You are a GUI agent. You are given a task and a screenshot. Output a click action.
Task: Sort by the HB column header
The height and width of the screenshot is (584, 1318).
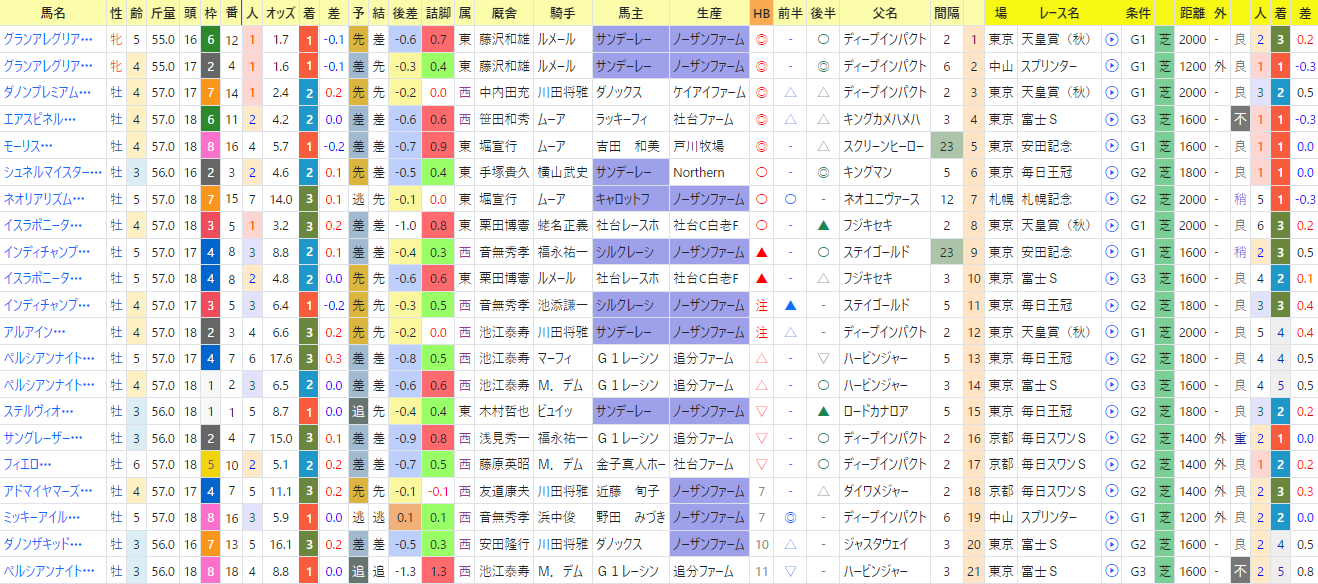coord(761,13)
